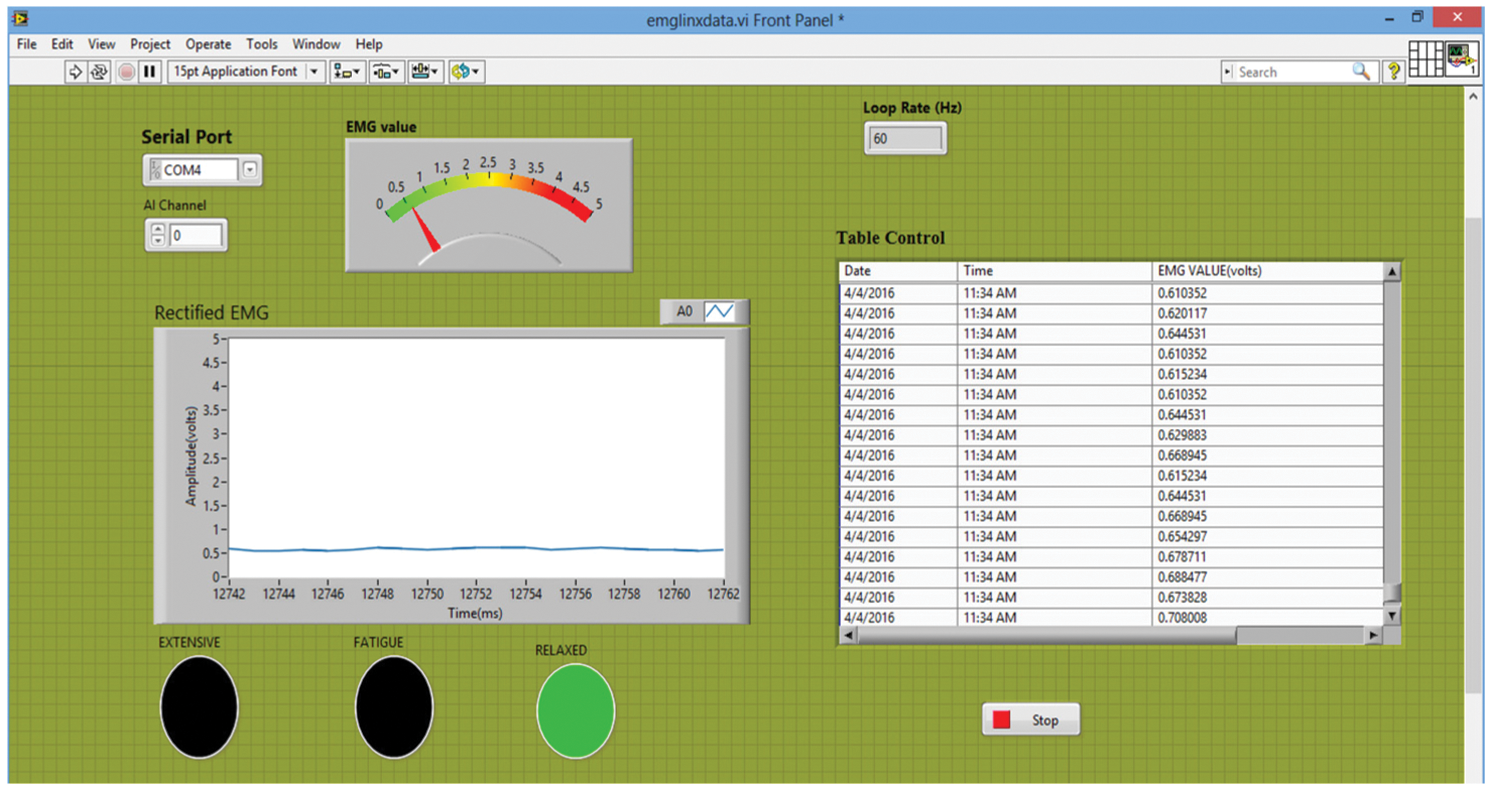This screenshot has width=1490, height=789.
Task: Toggle the EXTENSIVE round indicator
Action: [199, 706]
